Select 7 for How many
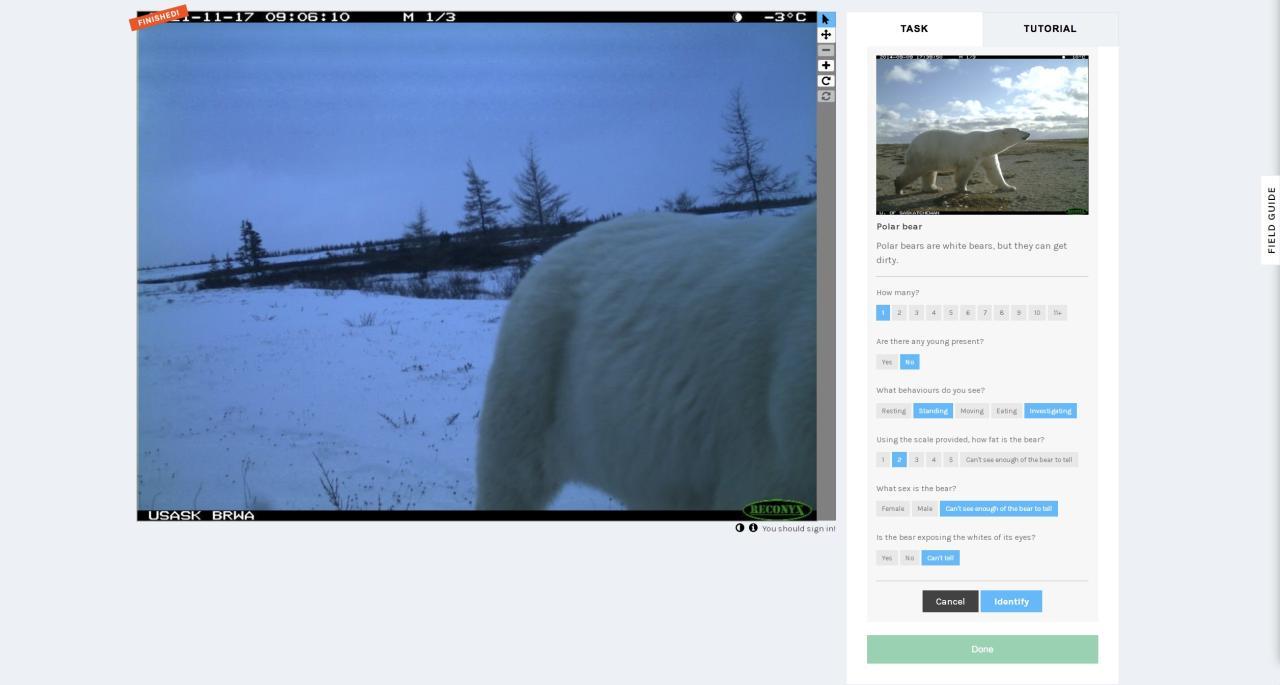 click(x=984, y=313)
